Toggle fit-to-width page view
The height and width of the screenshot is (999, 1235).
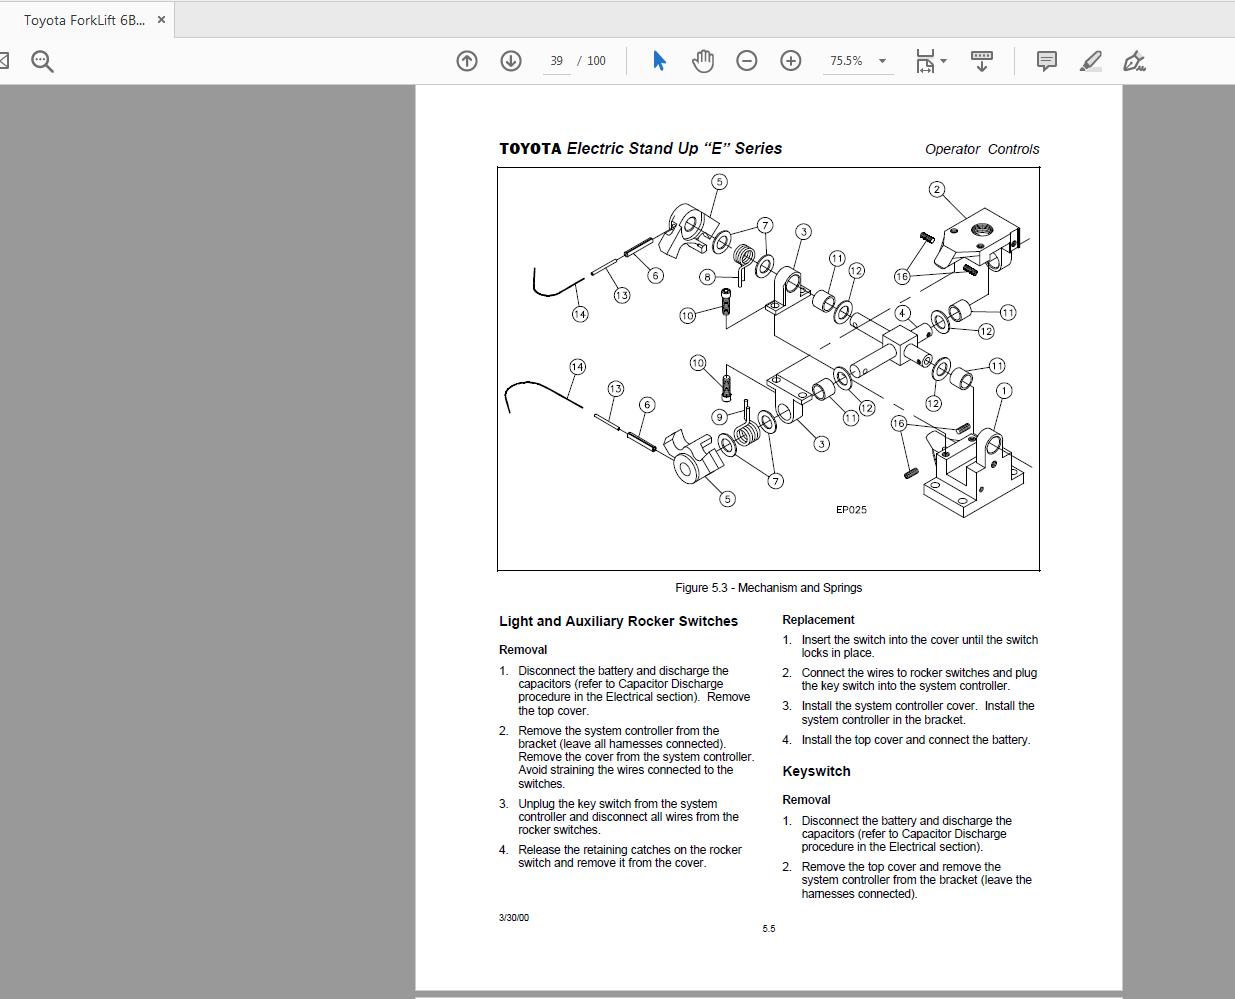point(925,60)
